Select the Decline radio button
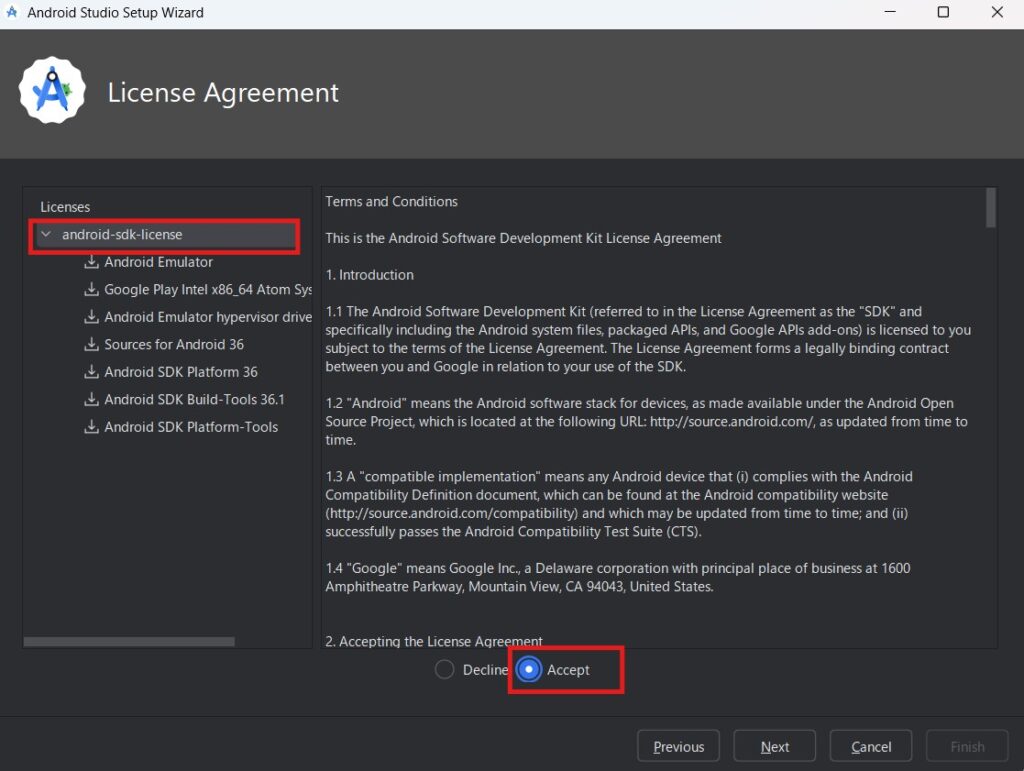 [x=445, y=670]
